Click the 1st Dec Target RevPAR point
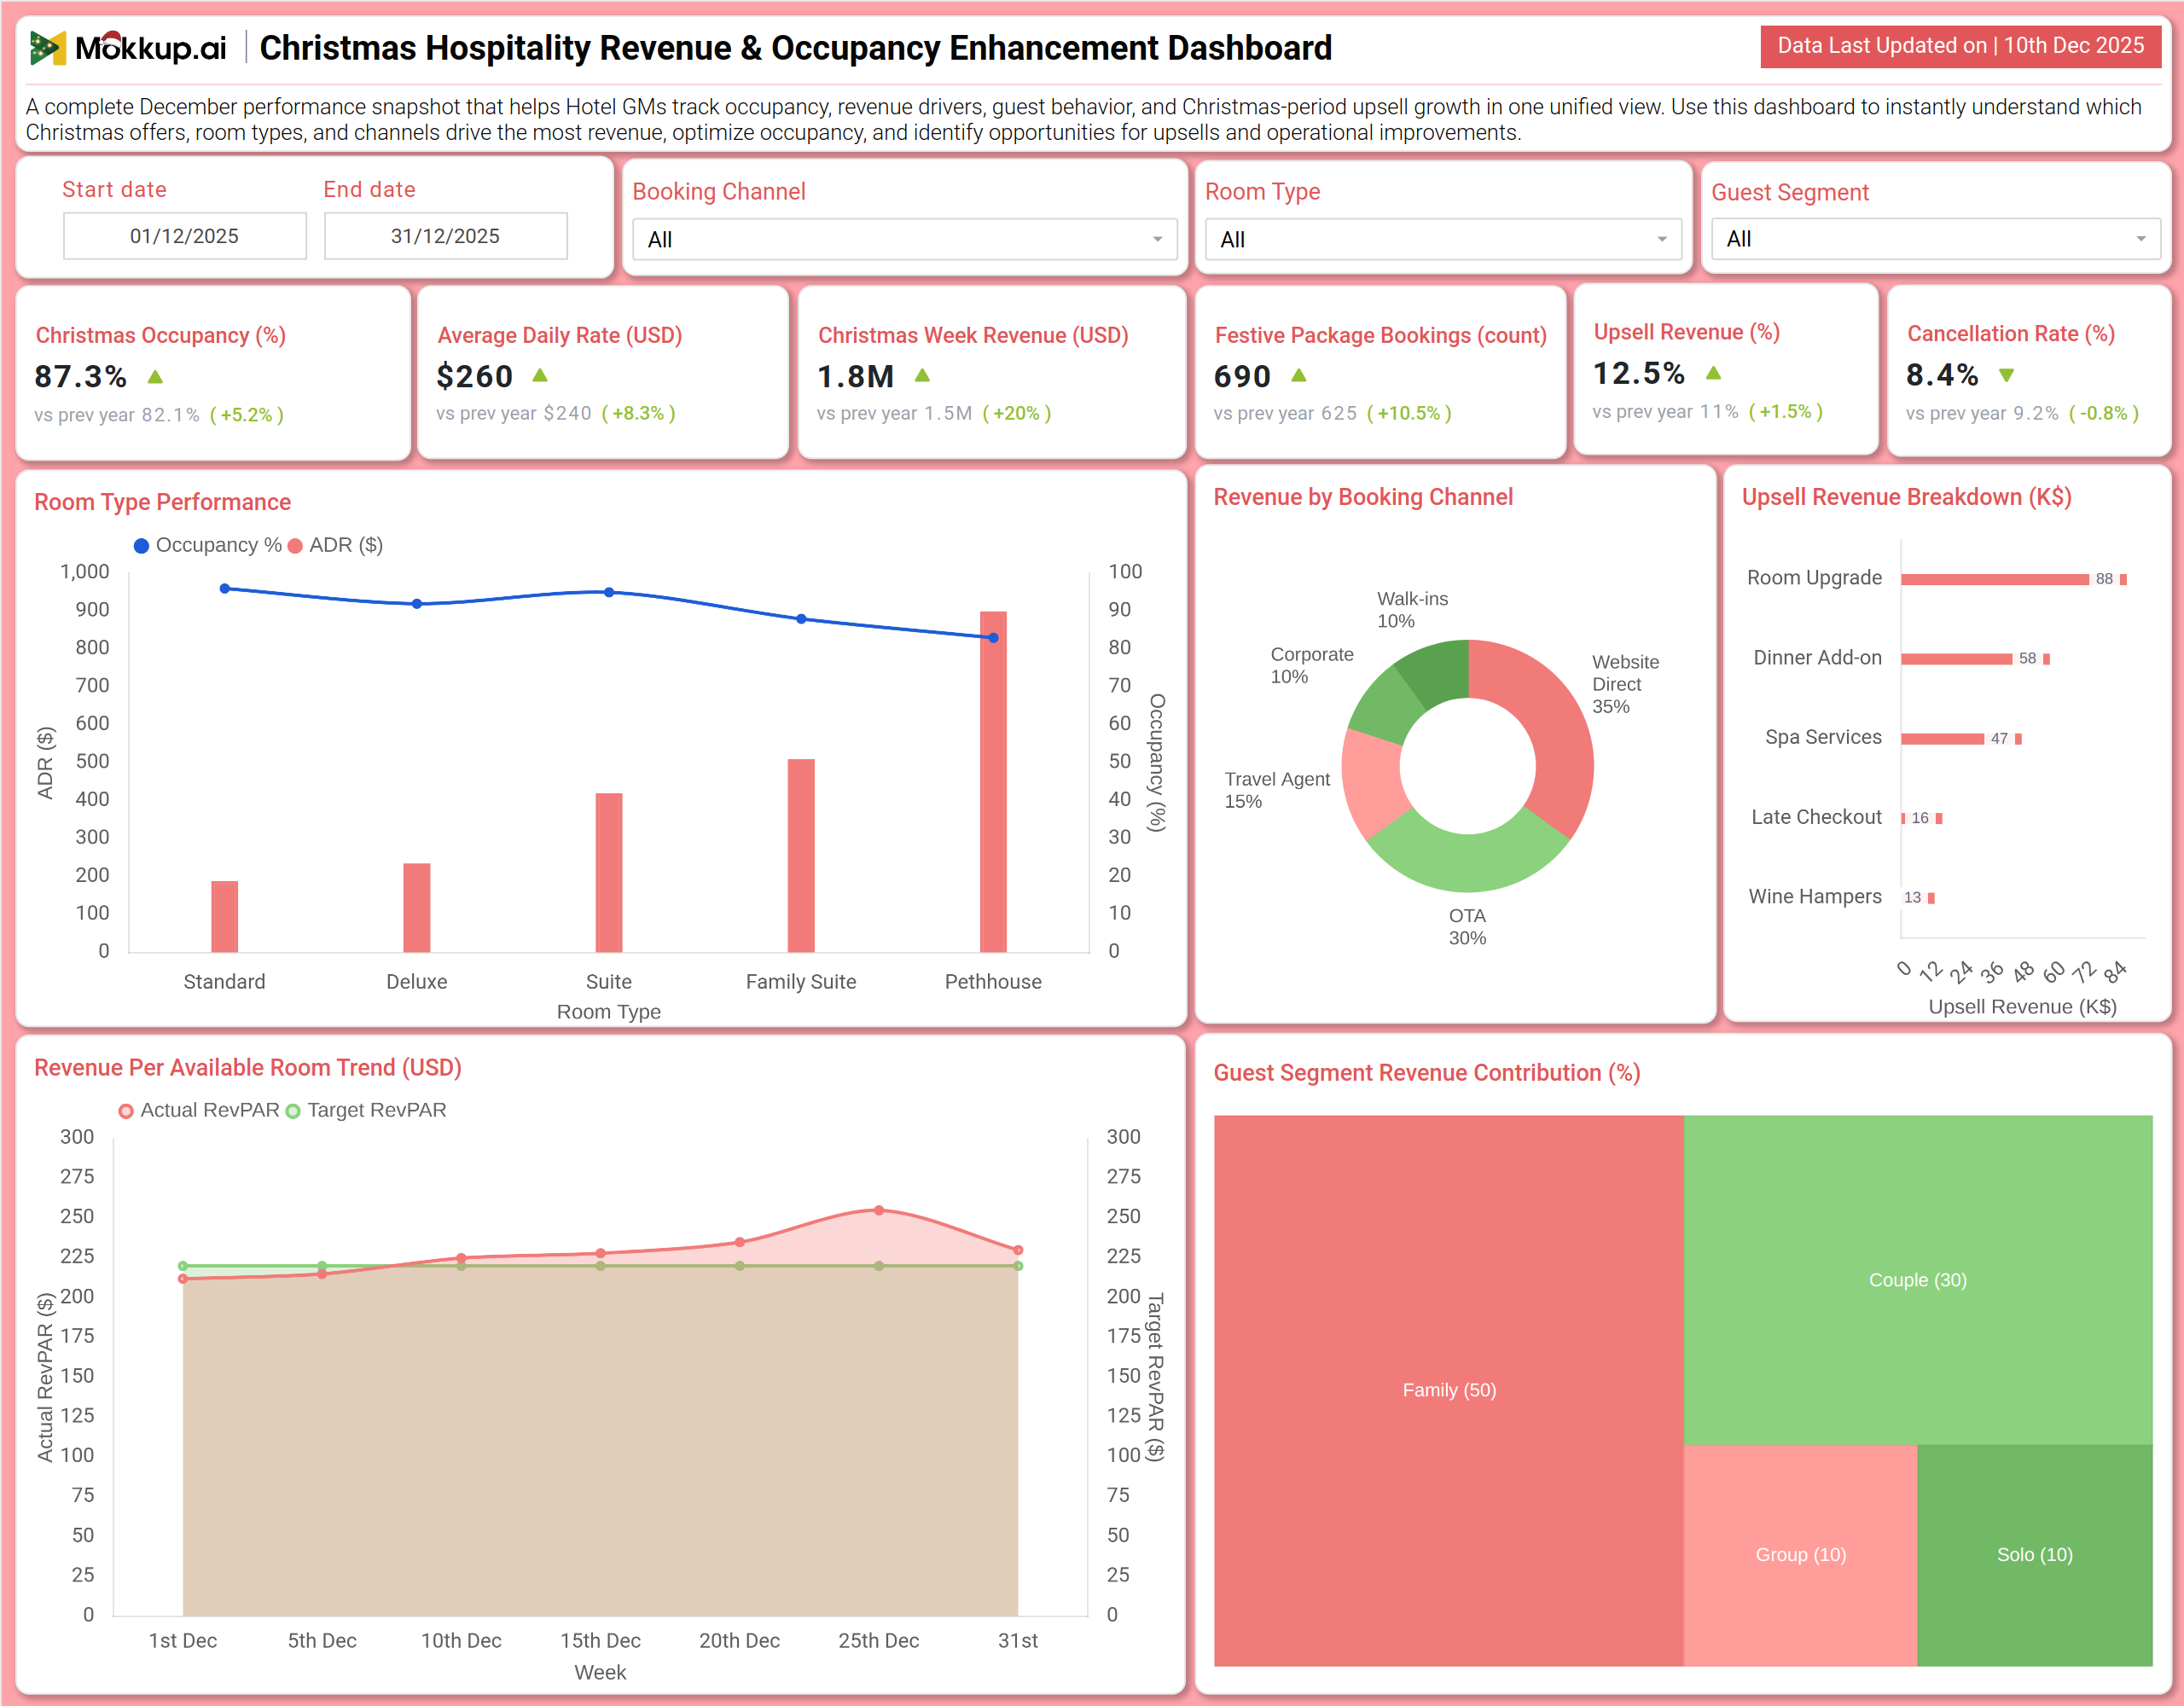Image resolution: width=2184 pixels, height=1706 pixels. point(183,1266)
